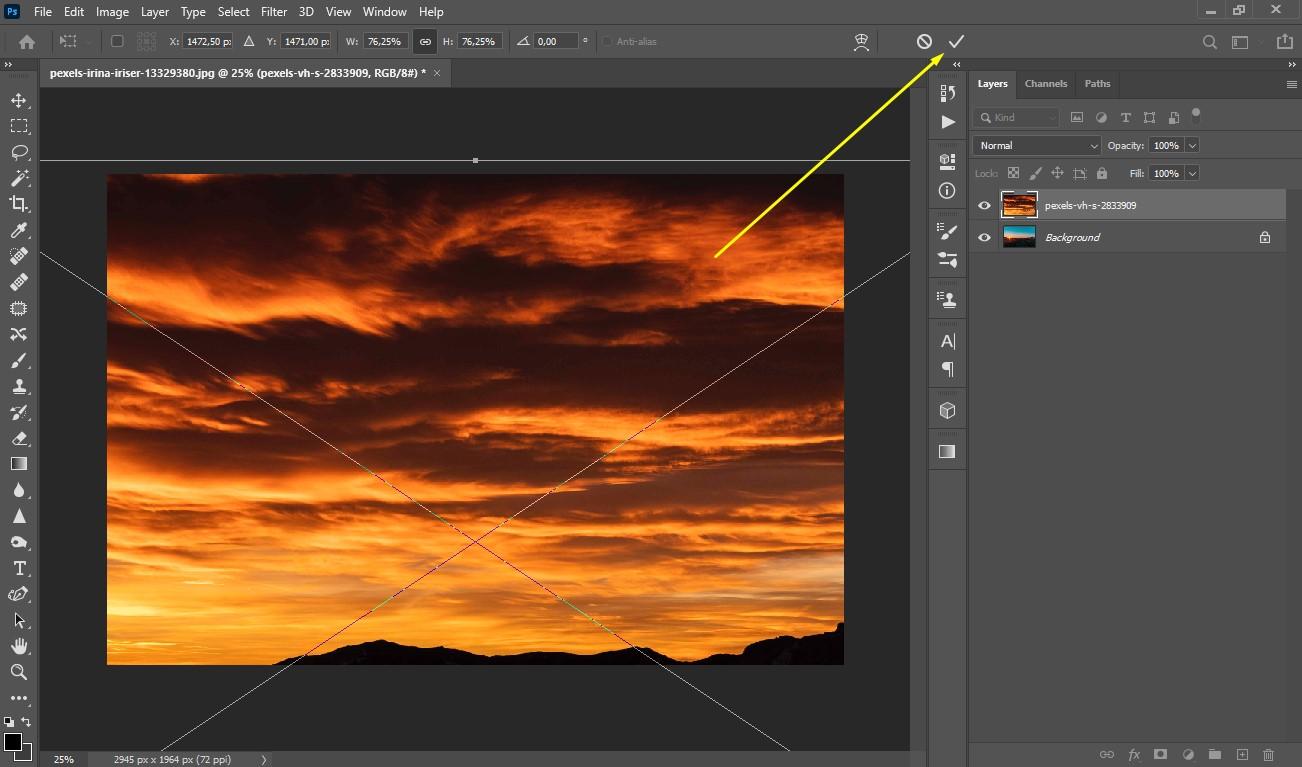Screen dimensions: 1302x767
Task: Click the delete layer trash icon
Action: point(1268,755)
